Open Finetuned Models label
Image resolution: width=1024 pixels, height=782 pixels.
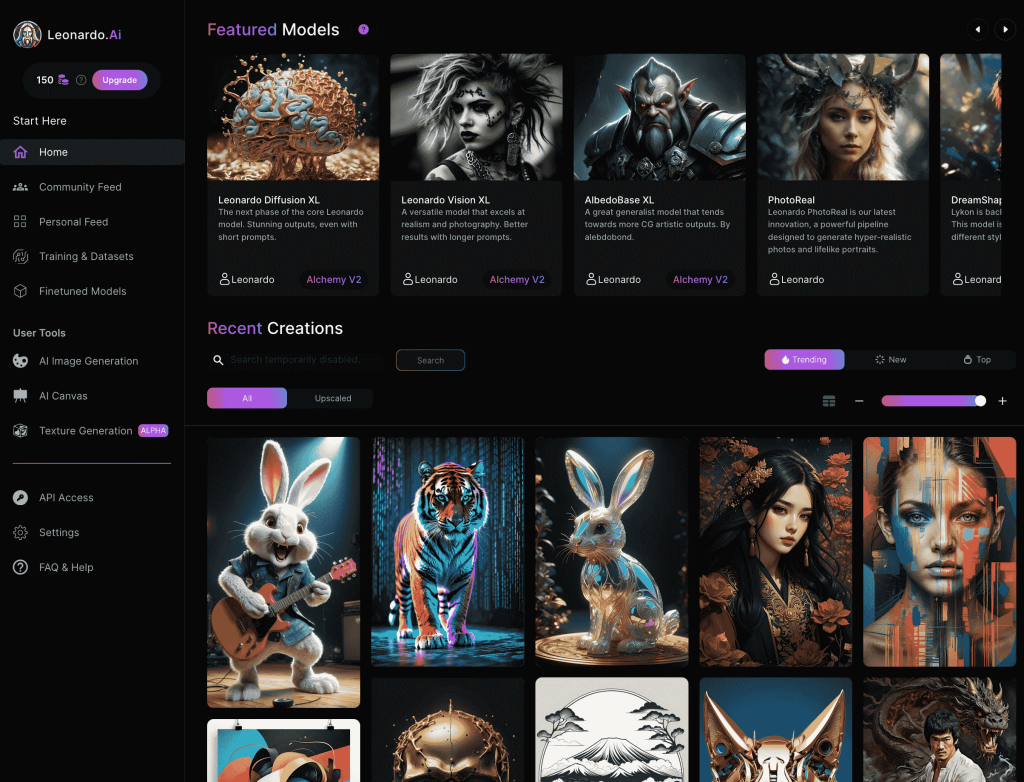coord(83,291)
